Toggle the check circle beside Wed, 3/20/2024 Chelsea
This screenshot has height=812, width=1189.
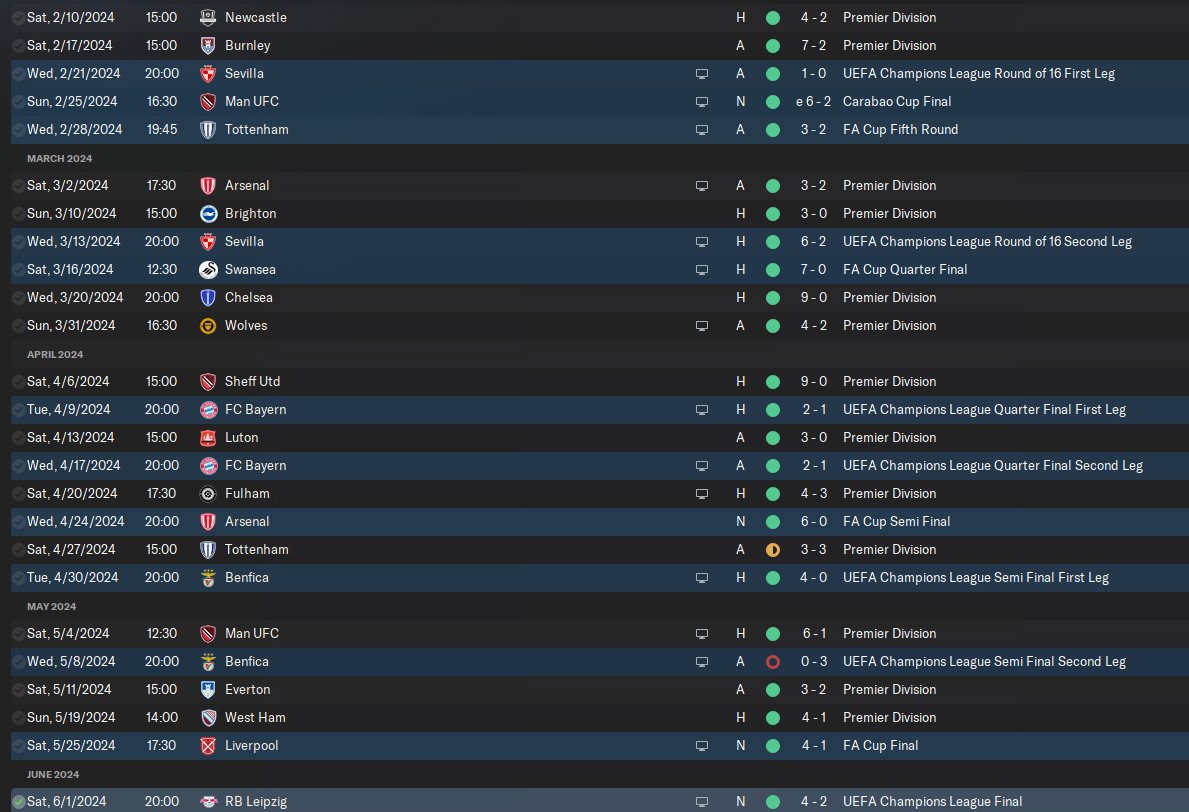click(18, 298)
